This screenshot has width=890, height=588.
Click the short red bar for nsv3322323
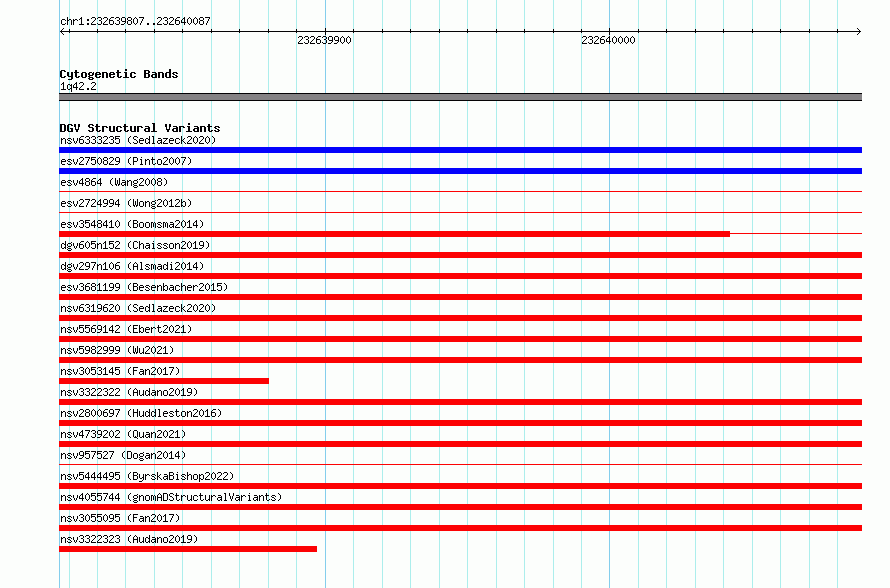(x=188, y=549)
